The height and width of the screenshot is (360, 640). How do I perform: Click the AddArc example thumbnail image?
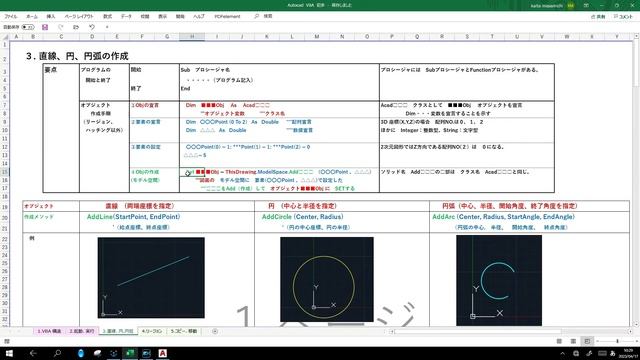tap(499, 280)
